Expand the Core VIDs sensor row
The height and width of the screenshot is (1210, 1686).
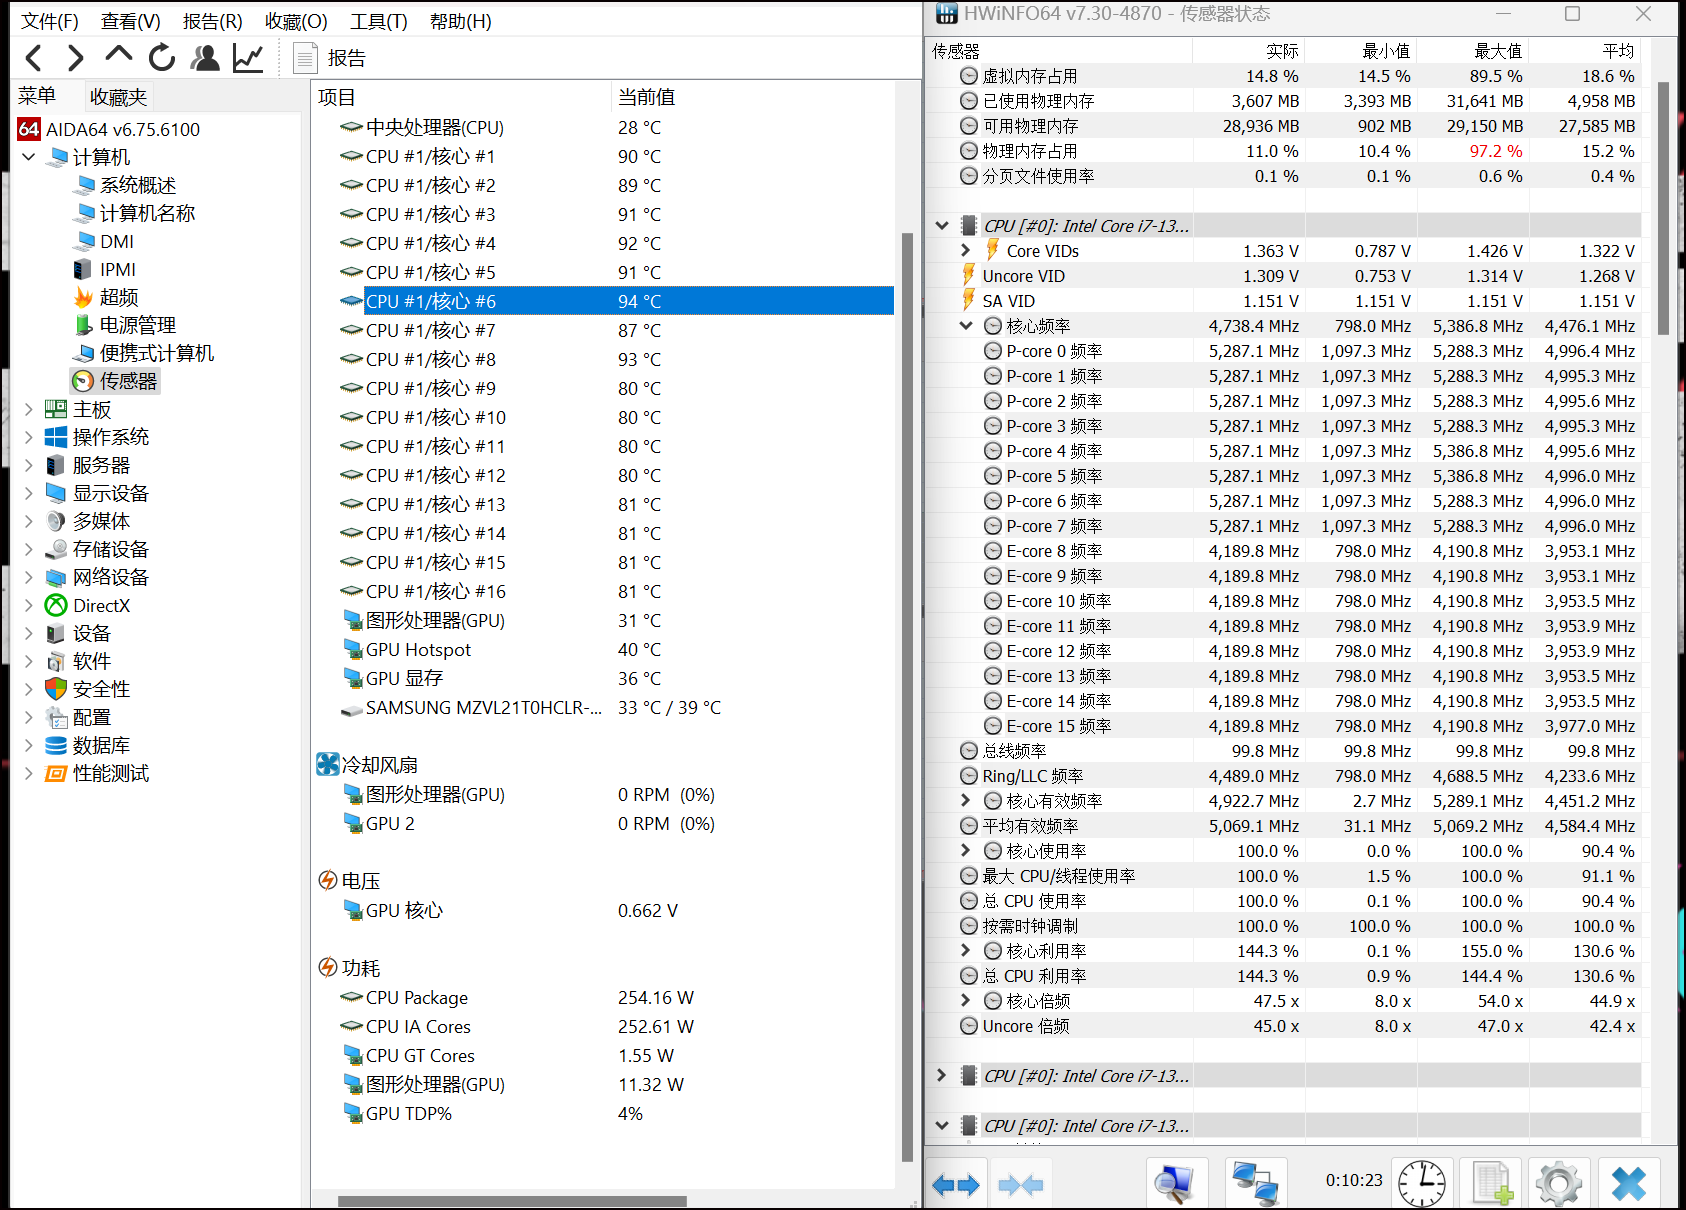click(x=965, y=251)
